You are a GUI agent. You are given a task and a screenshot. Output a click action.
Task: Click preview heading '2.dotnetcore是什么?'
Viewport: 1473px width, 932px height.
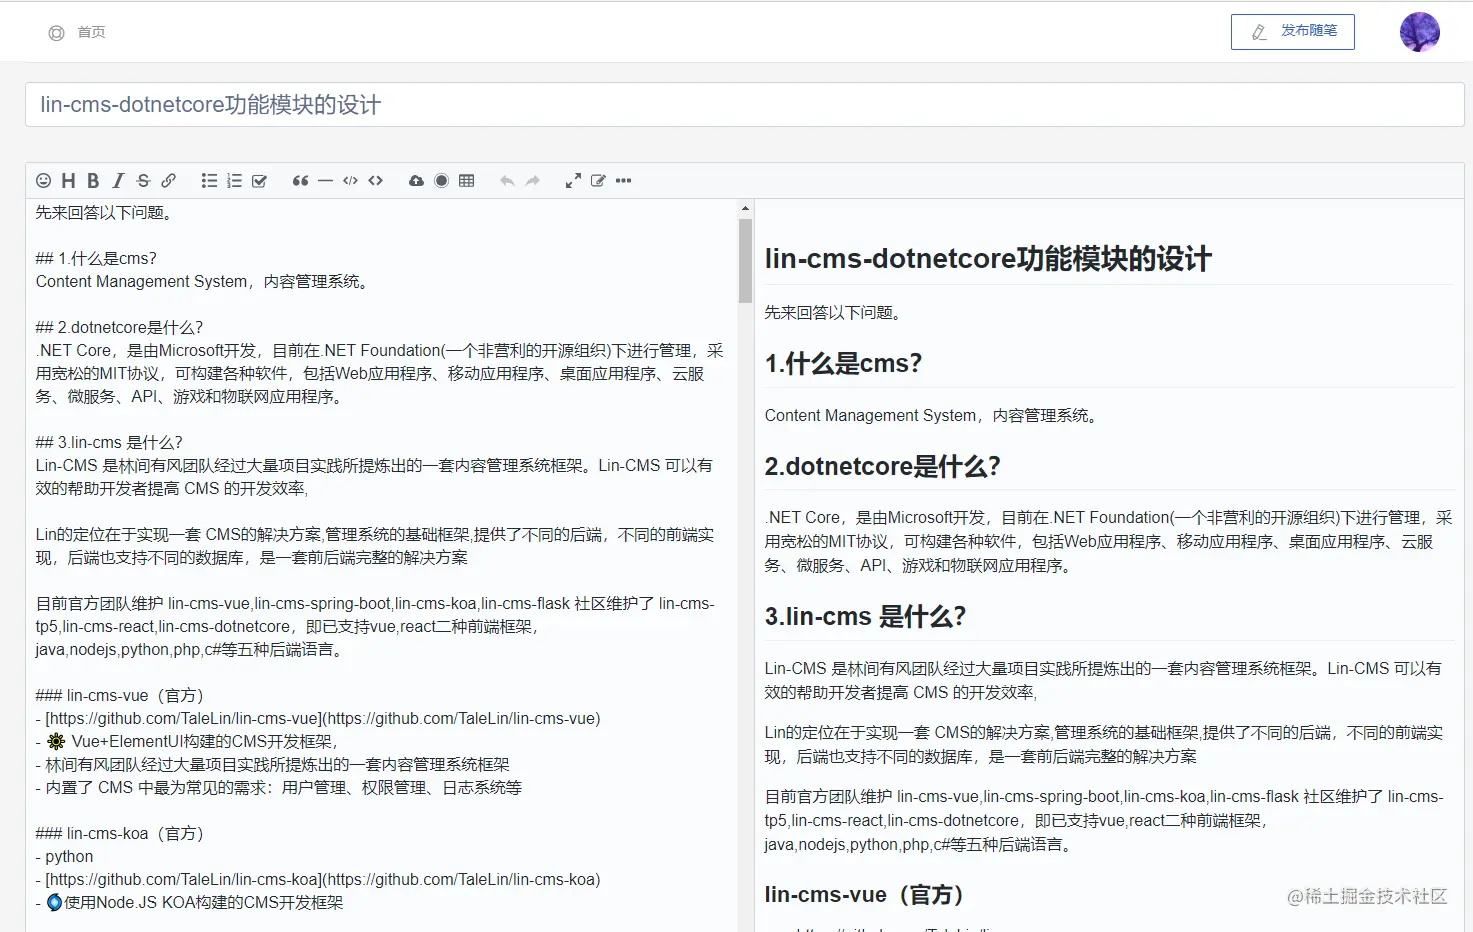(x=882, y=466)
